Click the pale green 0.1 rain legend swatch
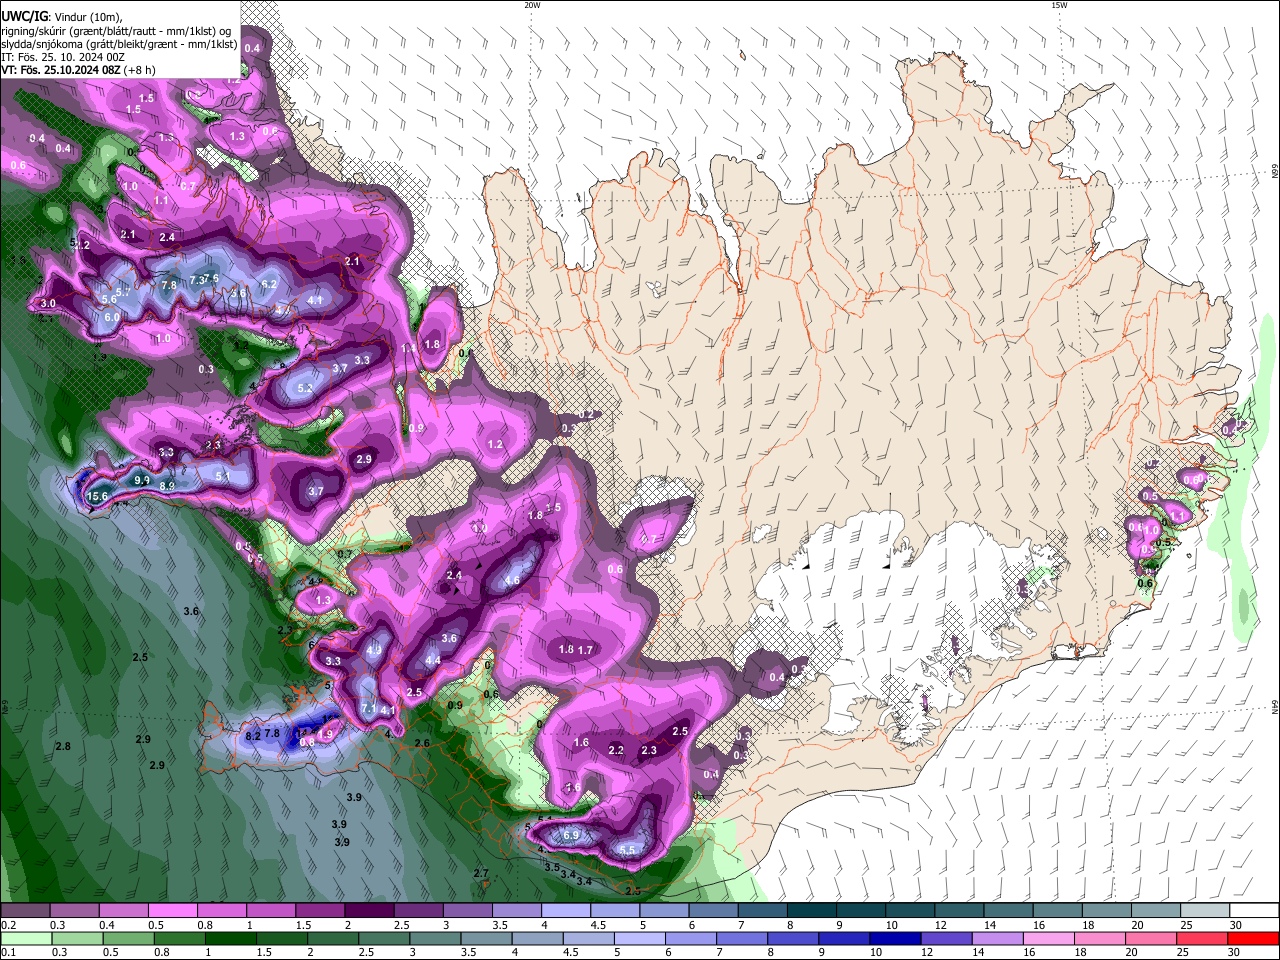 pyautogui.click(x=27, y=938)
